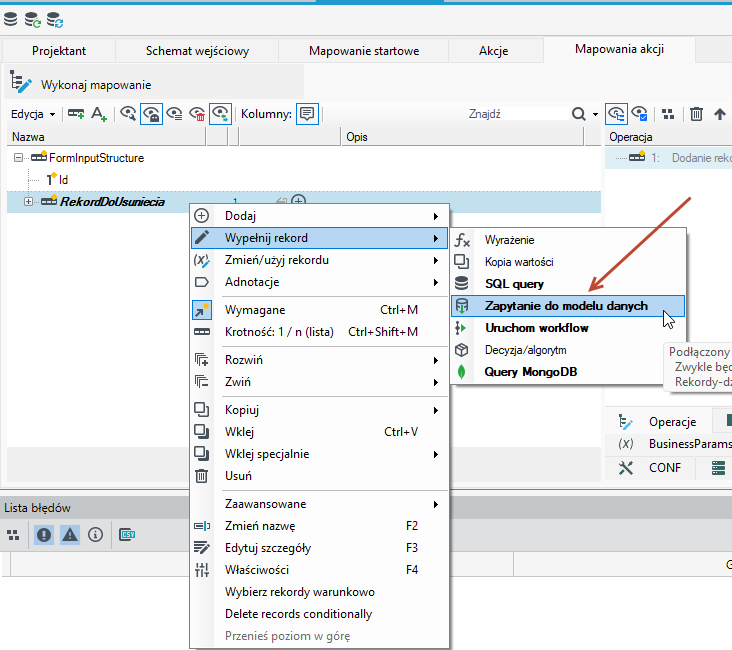The height and width of the screenshot is (650, 732).
Task: Select Kopia wartości in the submenu
Action: point(568,262)
